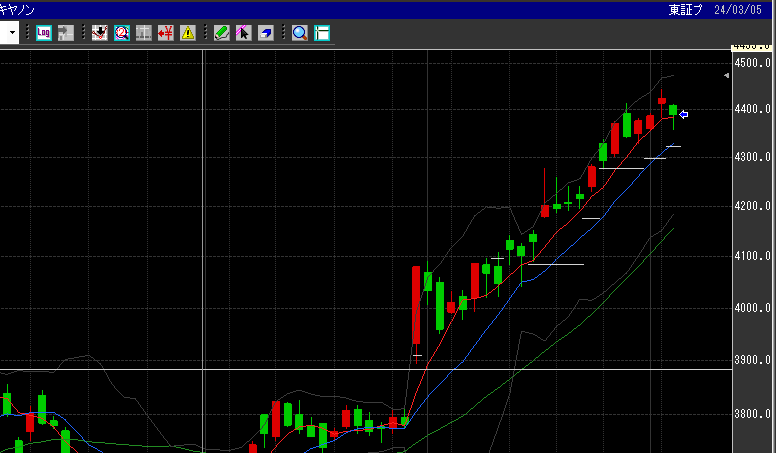Click the gray table grid icon
The width and height of the screenshot is (776, 453).
click(x=144, y=33)
